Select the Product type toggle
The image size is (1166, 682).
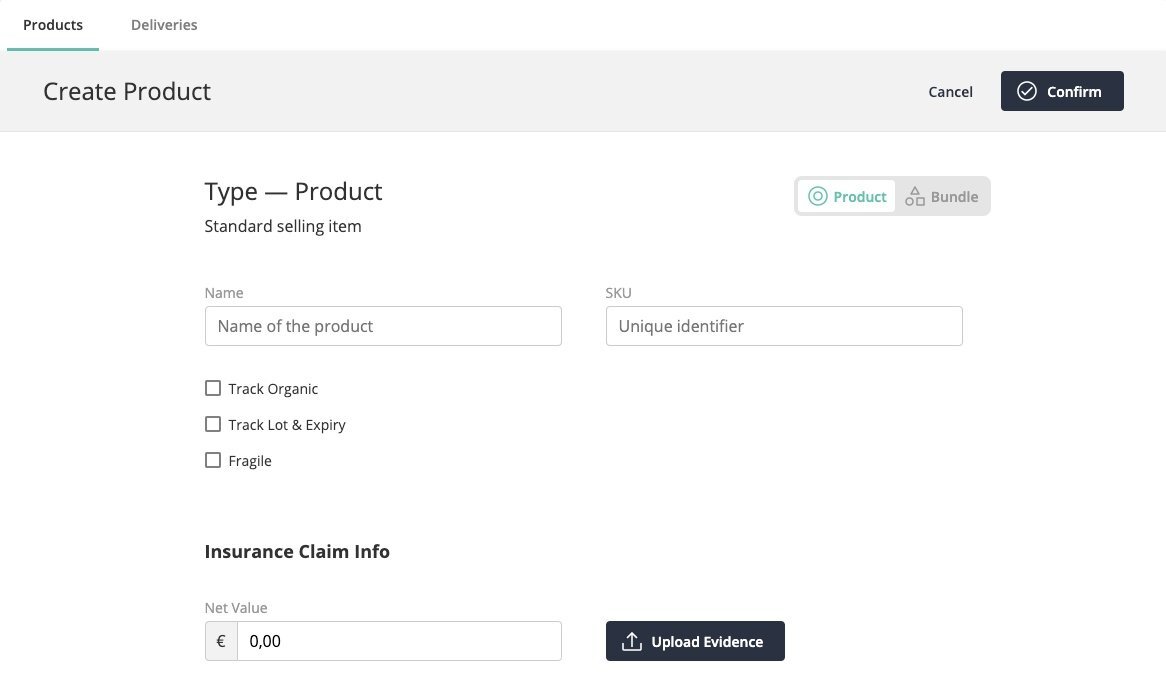click(847, 196)
